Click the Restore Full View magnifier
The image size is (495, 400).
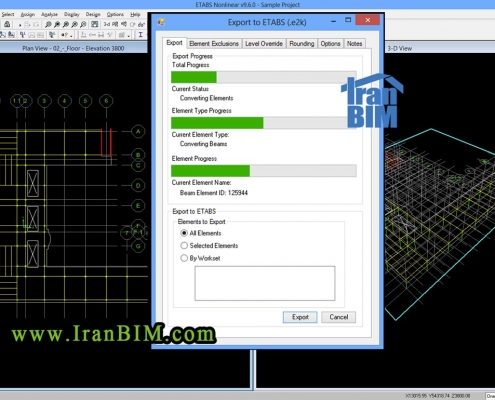point(57,24)
